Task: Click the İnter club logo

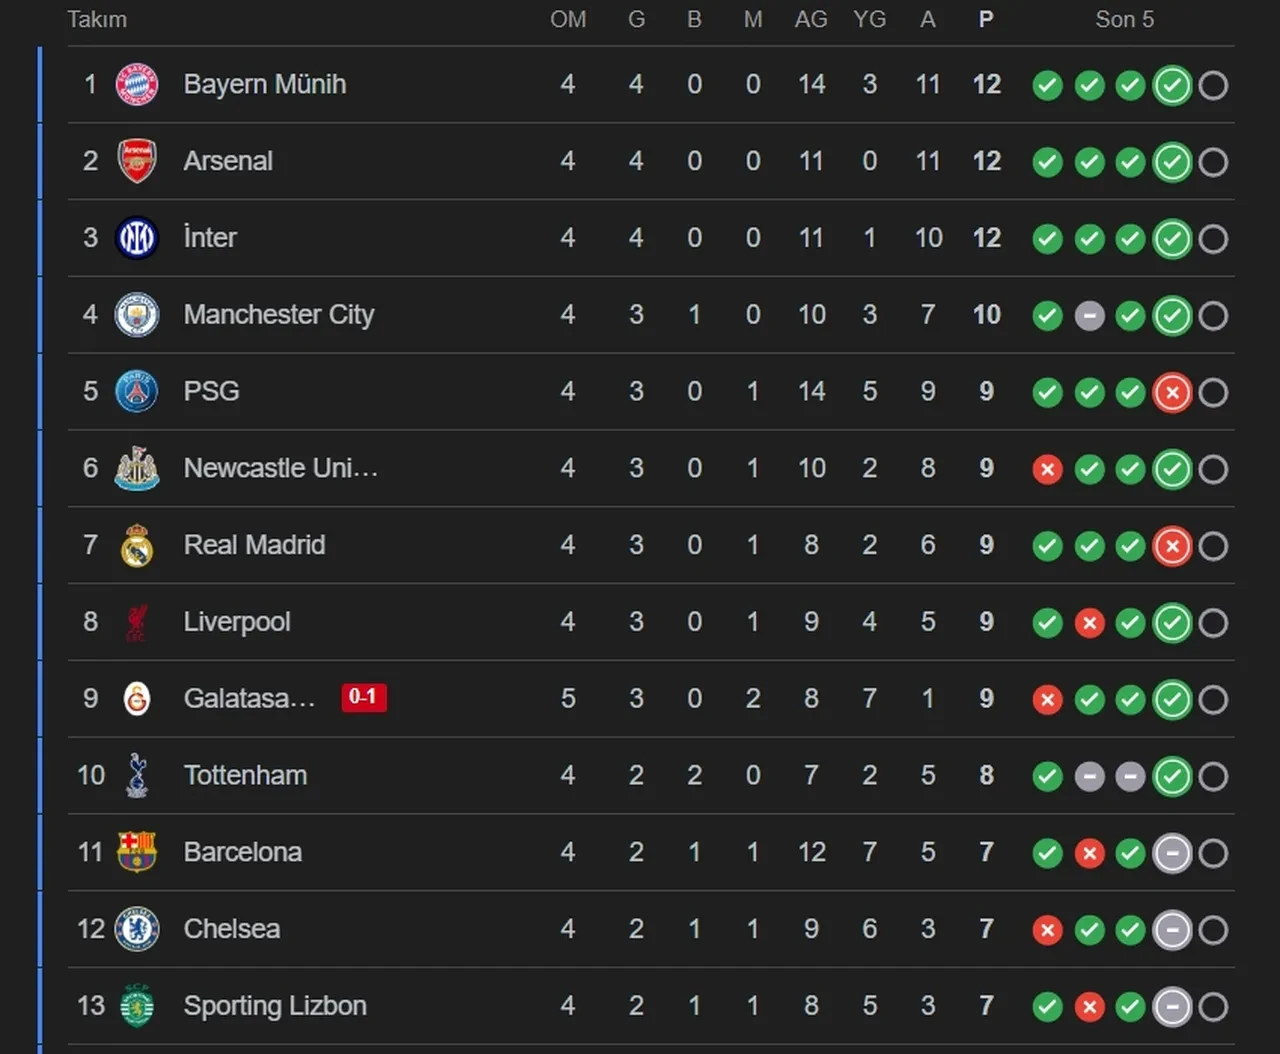Action: point(137,238)
